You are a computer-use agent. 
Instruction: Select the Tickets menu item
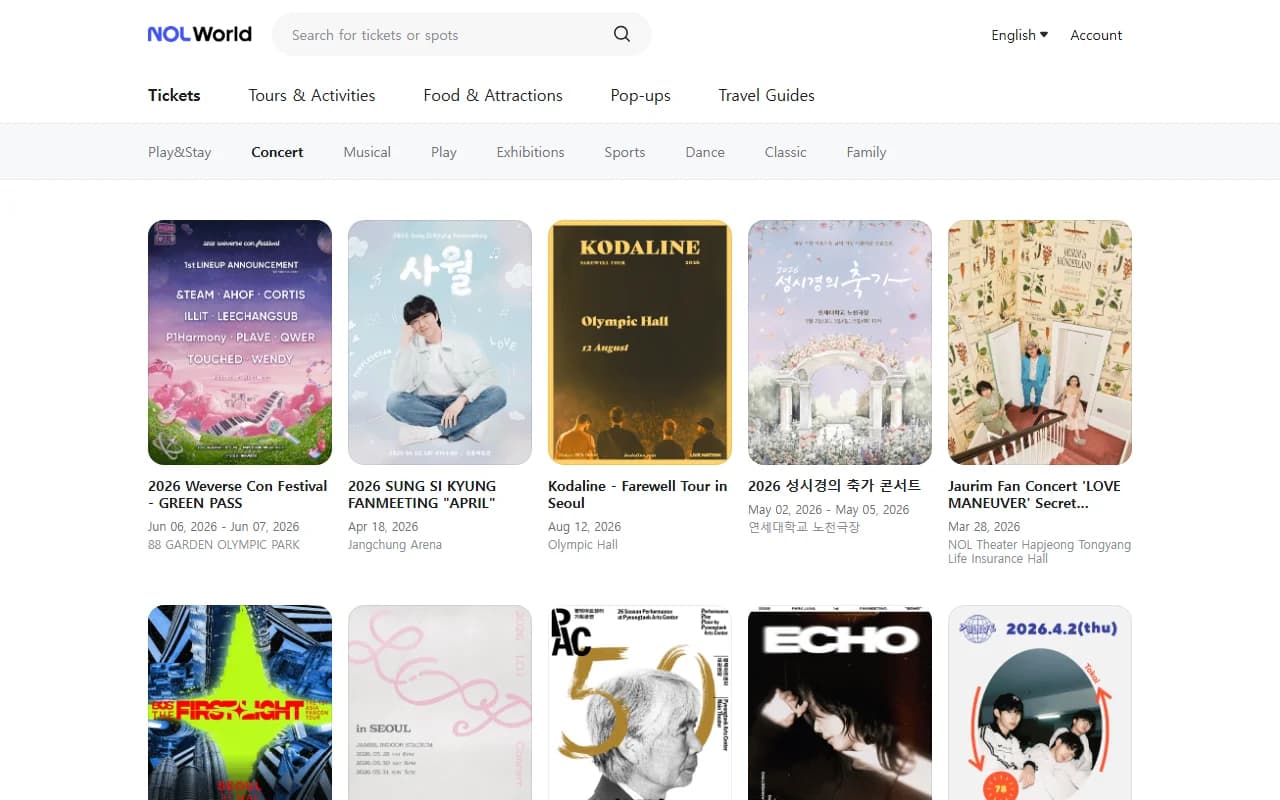coord(173,95)
